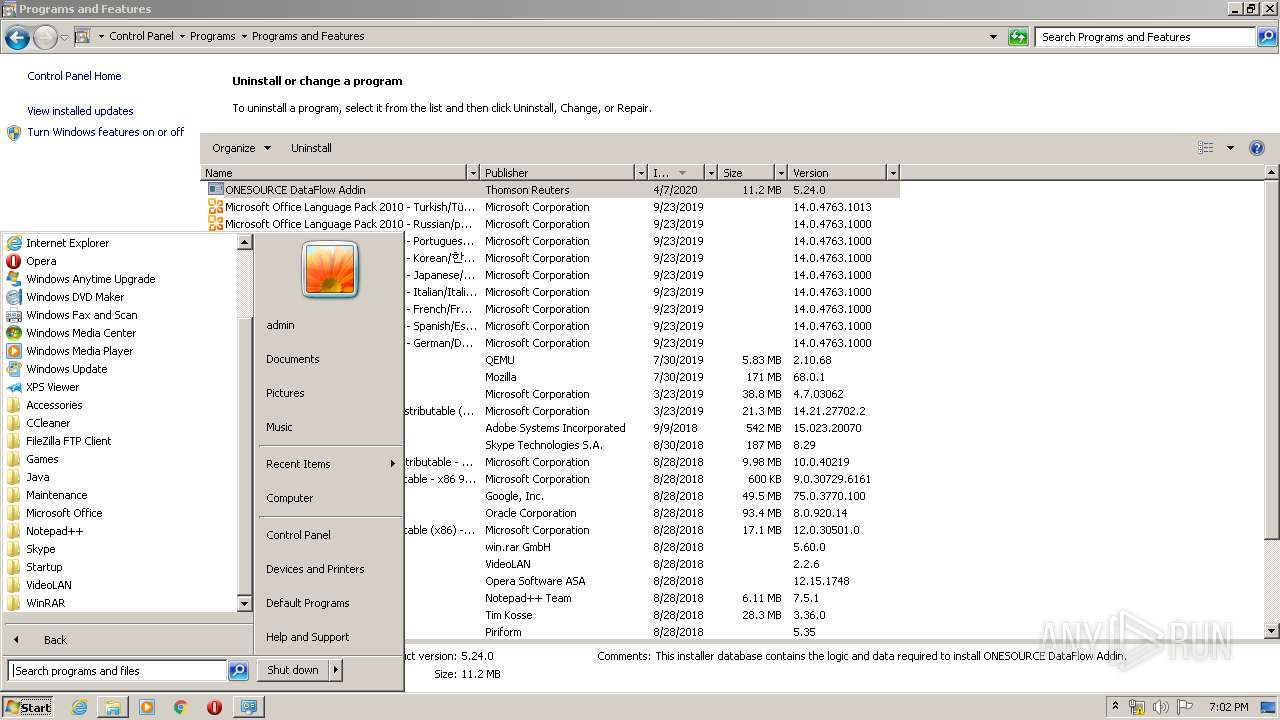Open Windows Fax and Scan
This screenshot has height=720, width=1280.
81,315
